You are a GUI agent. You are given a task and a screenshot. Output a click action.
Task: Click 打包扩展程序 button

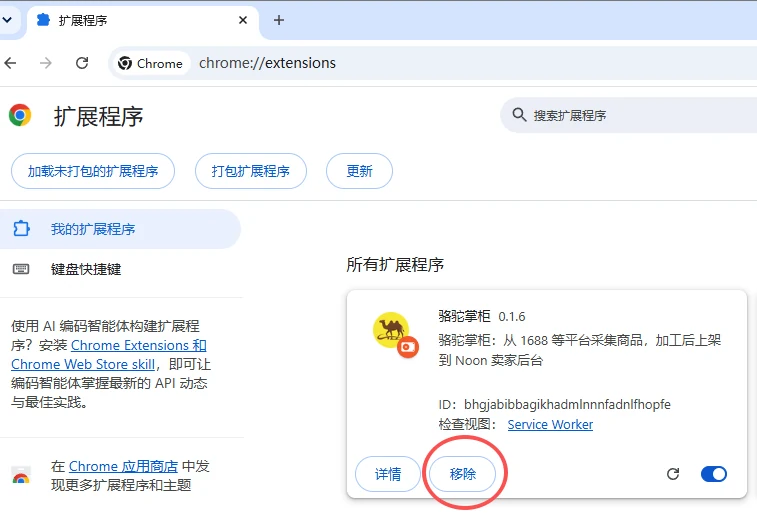tap(251, 171)
